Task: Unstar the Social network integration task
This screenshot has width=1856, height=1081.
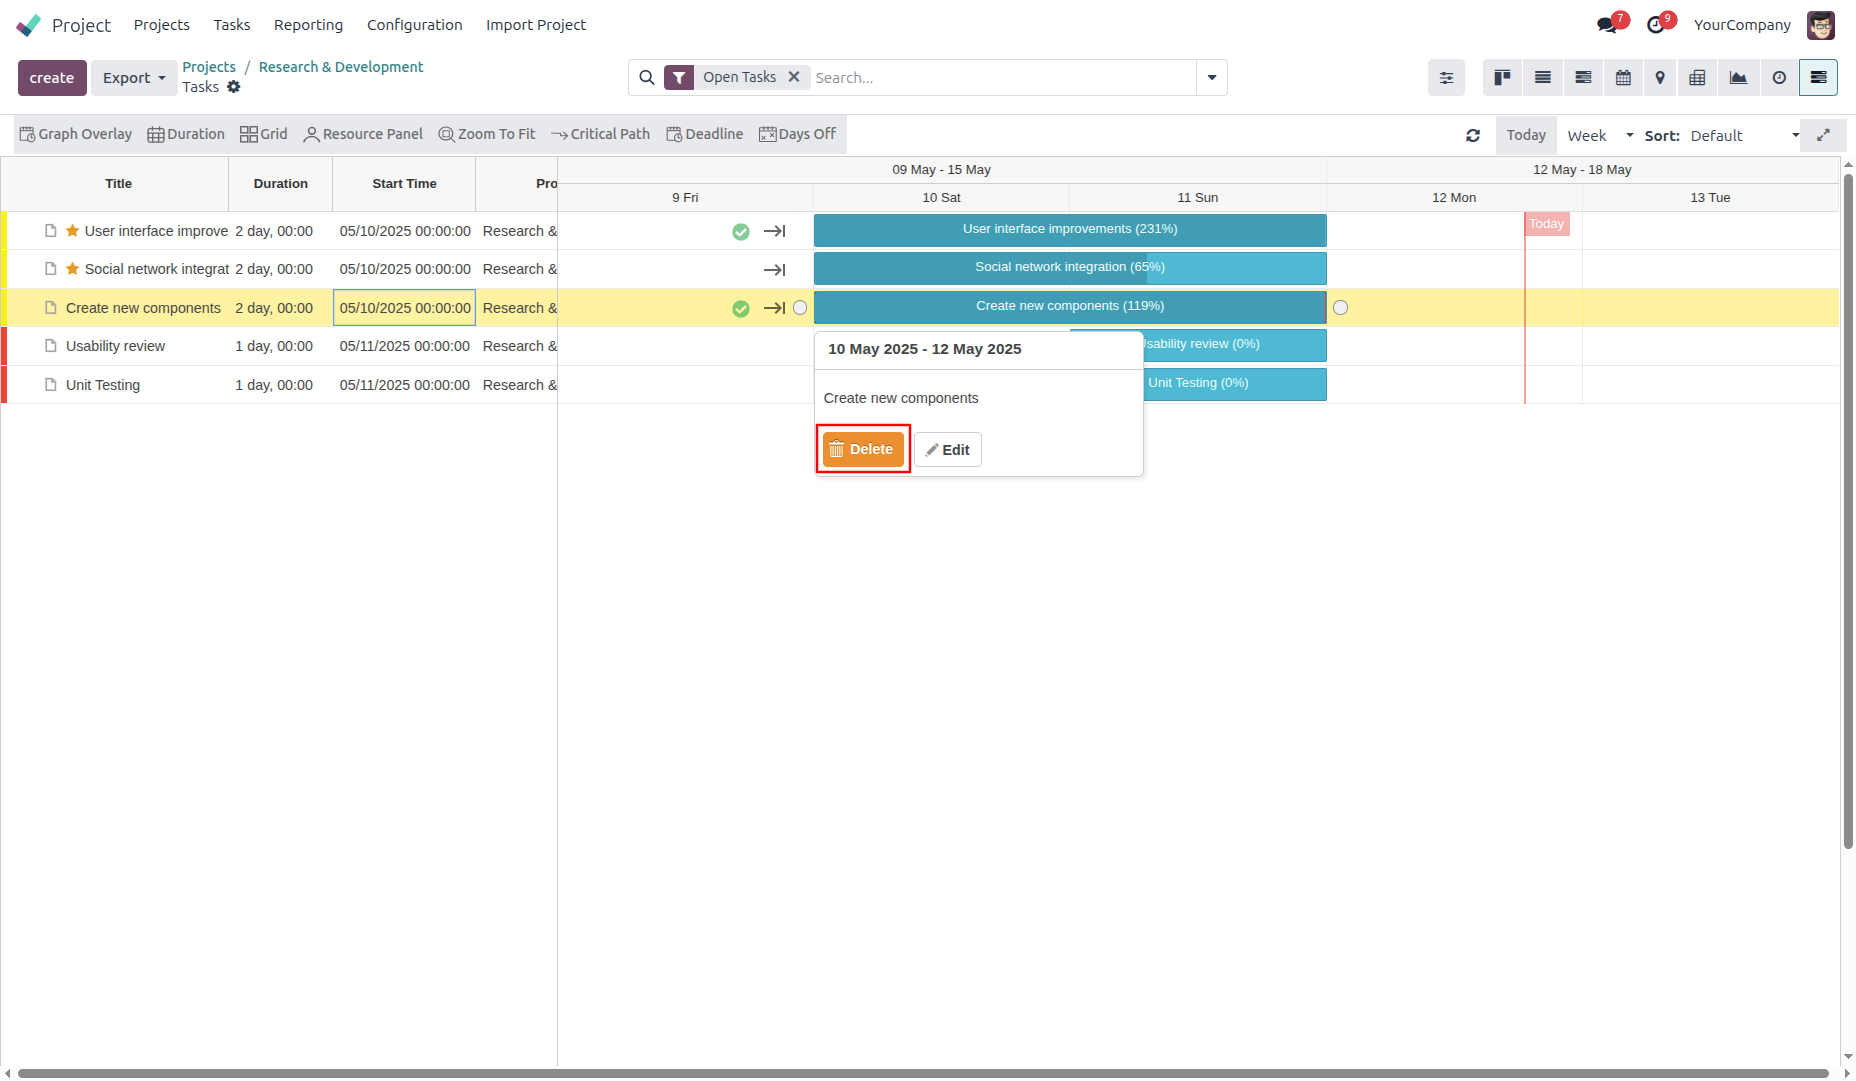Action: point(72,269)
